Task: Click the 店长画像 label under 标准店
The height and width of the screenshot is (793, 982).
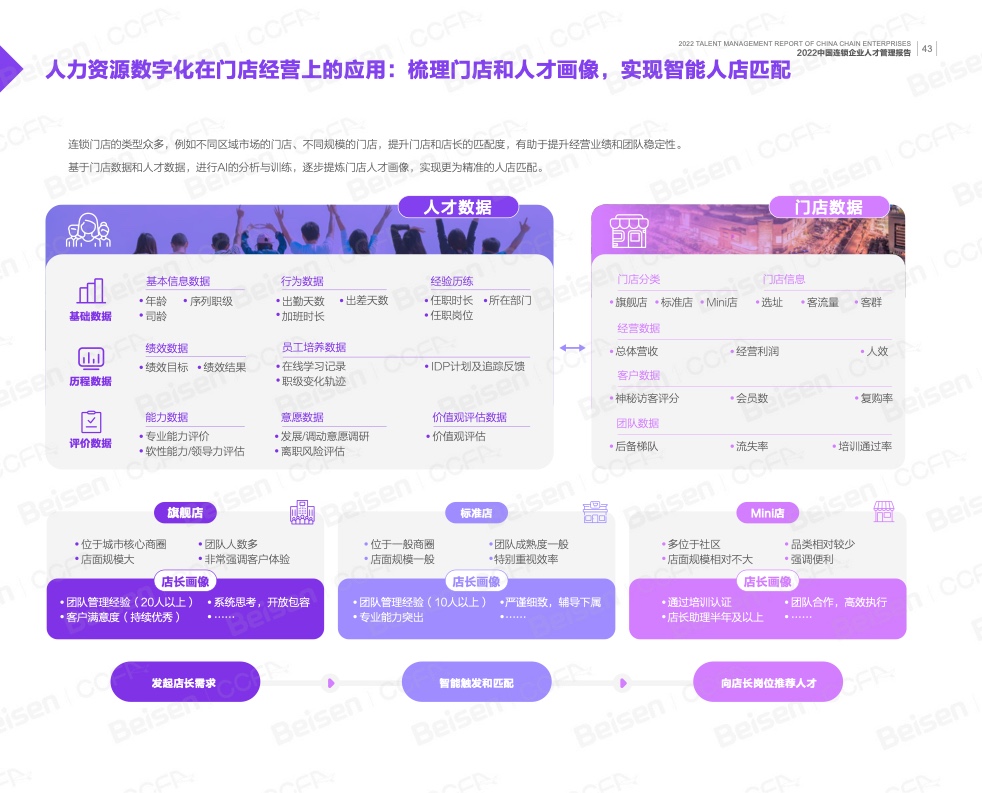Action: [476, 582]
